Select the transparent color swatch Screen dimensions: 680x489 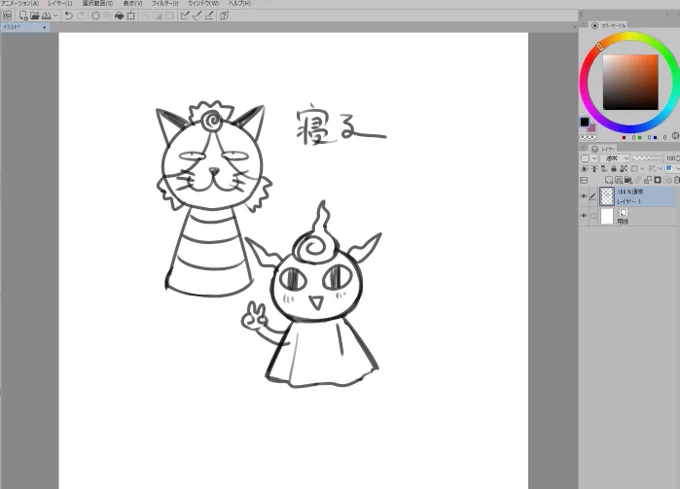[588, 137]
